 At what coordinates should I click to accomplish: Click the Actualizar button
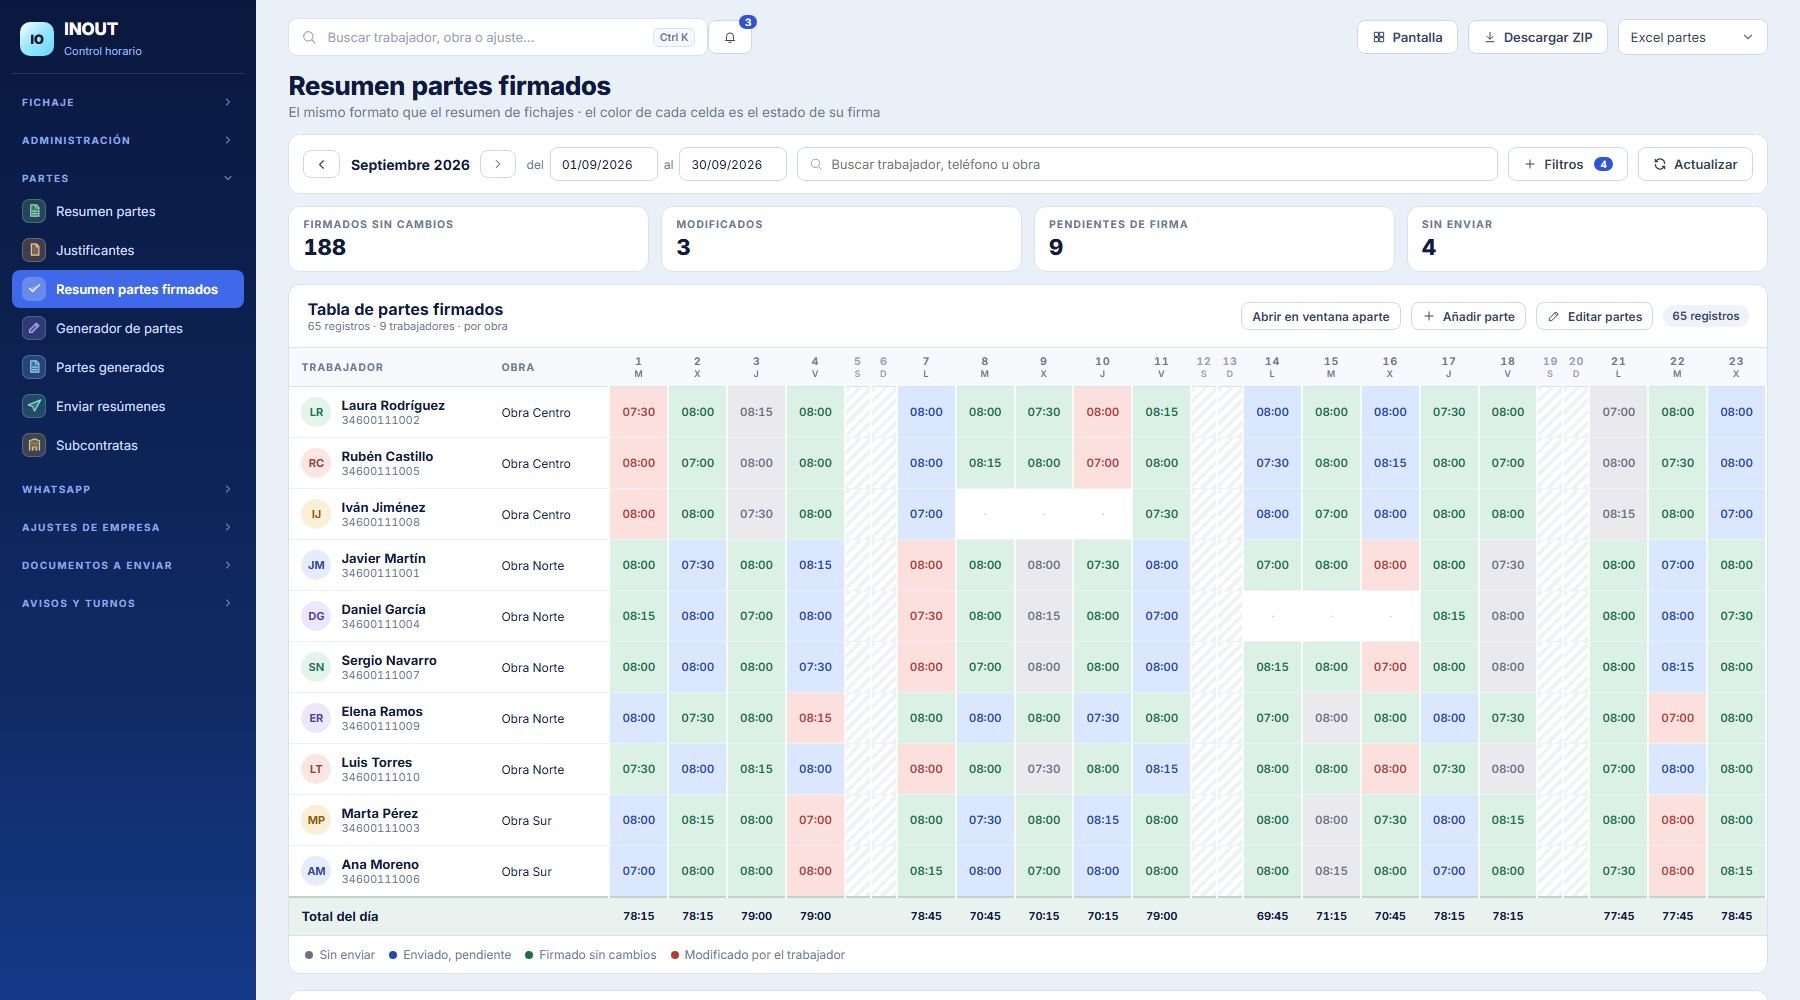pos(1695,164)
